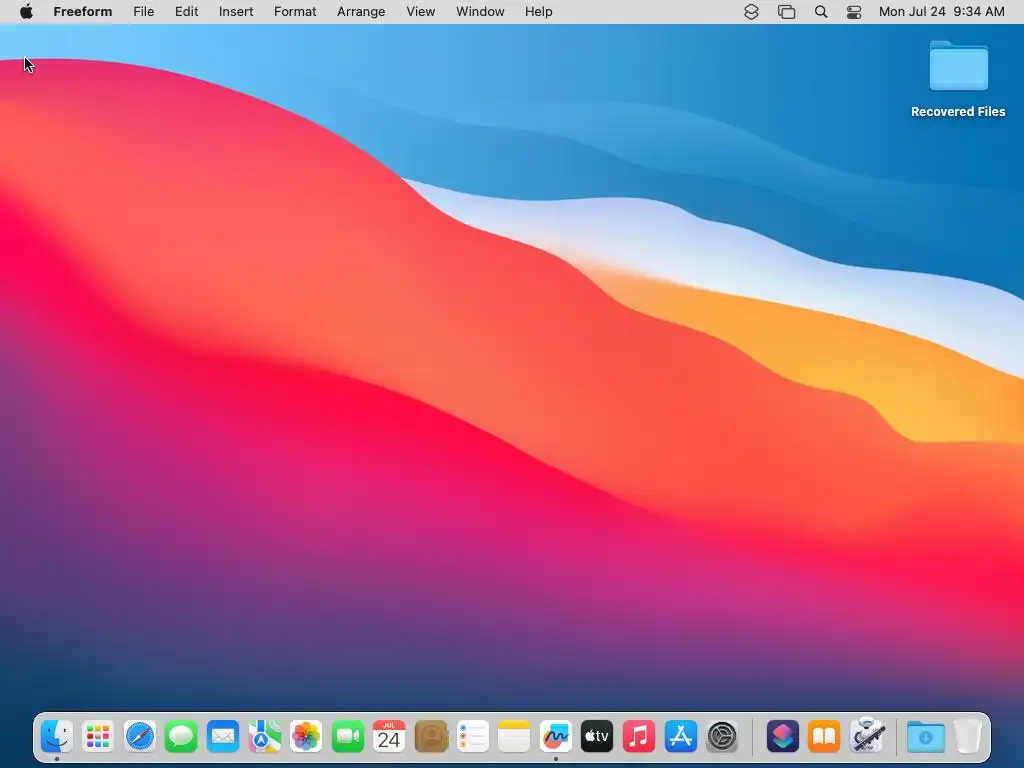Open the Downloads folder in the Dock
Image resolution: width=1024 pixels, height=768 pixels.
click(x=925, y=737)
